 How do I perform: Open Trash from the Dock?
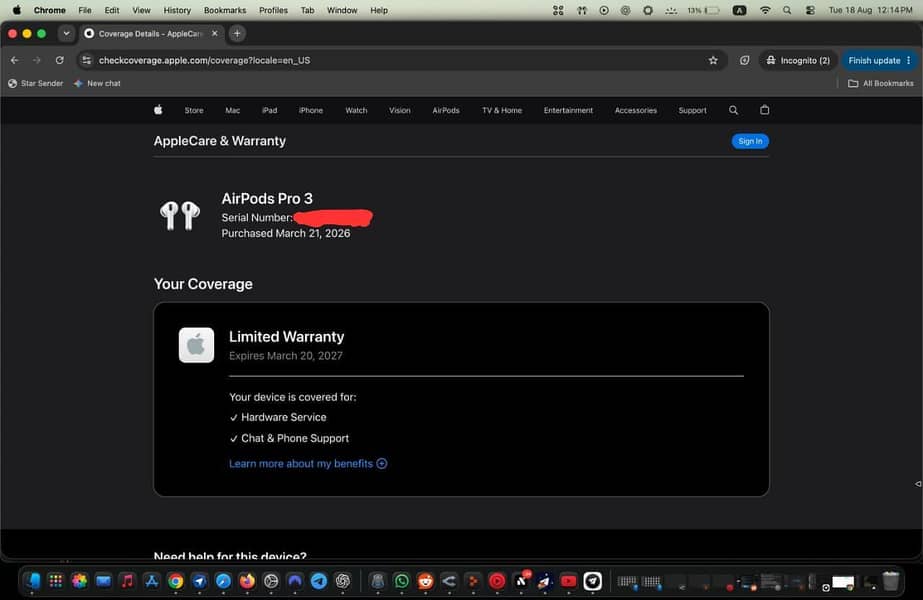891,581
